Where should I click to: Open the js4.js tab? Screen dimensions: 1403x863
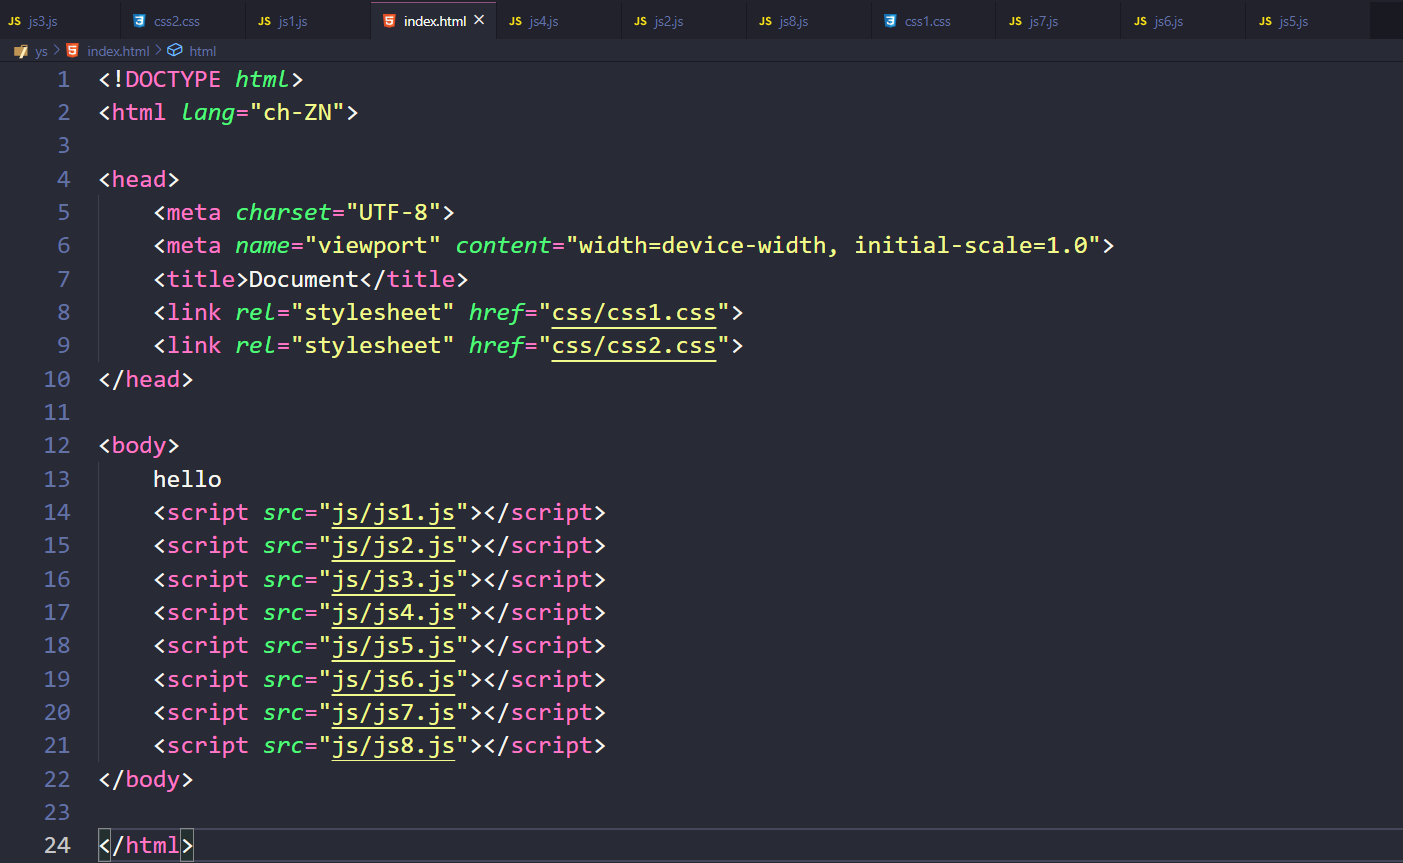558,20
